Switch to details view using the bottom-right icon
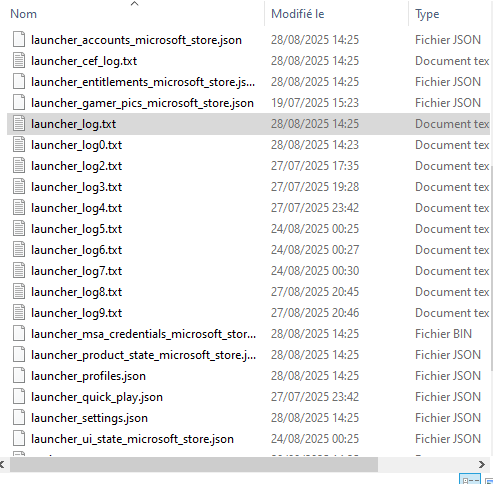Image resolution: width=493 pixels, height=484 pixels. pyautogui.click(x=470, y=479)
